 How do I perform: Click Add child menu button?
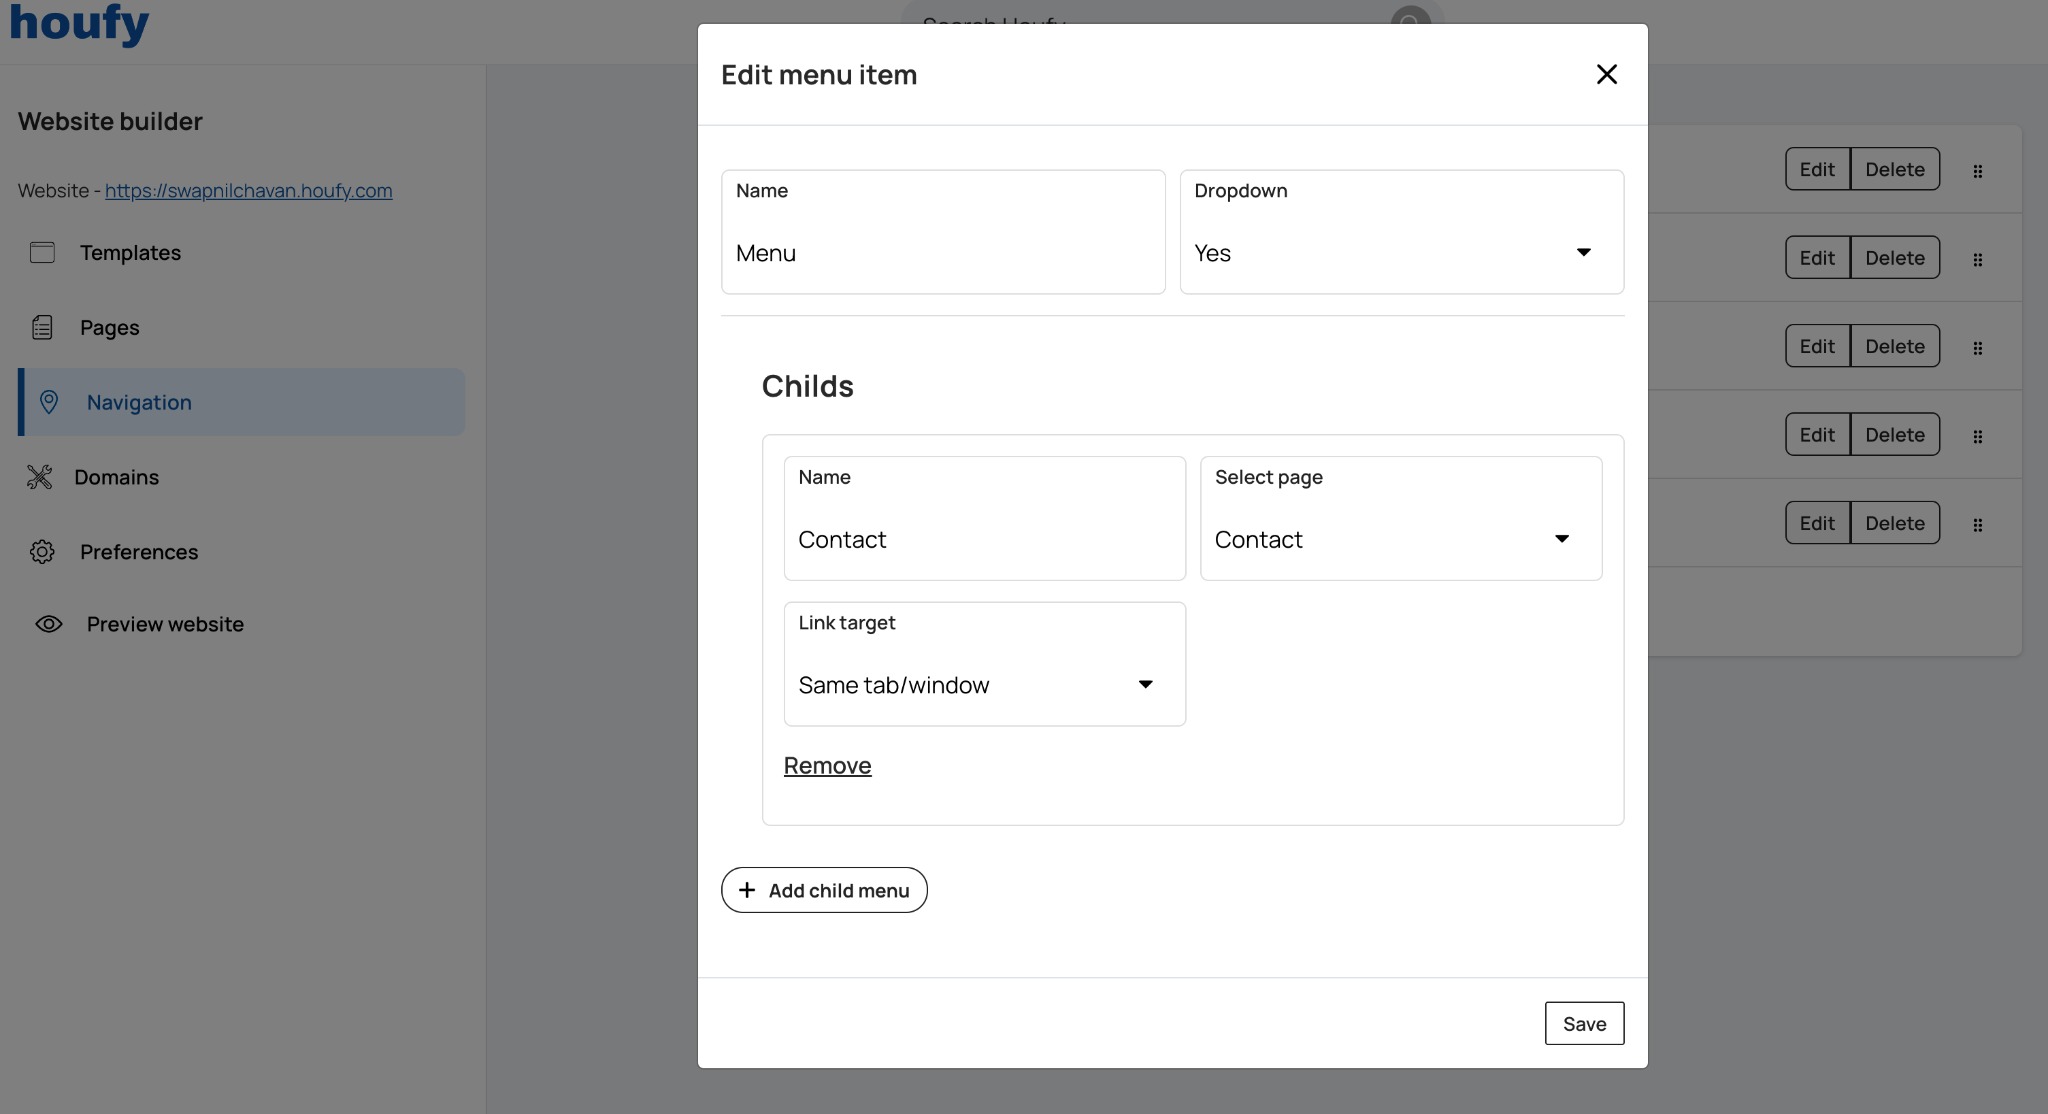pyautogui.click(x=823, y=889)
